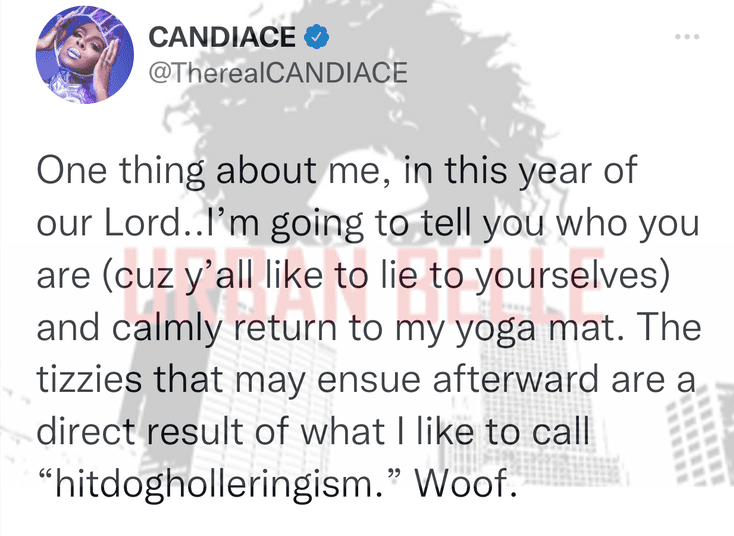The image size is (734, 536).
Task: Click the word "afterward" in the tweet
Action: click(516, 379)
